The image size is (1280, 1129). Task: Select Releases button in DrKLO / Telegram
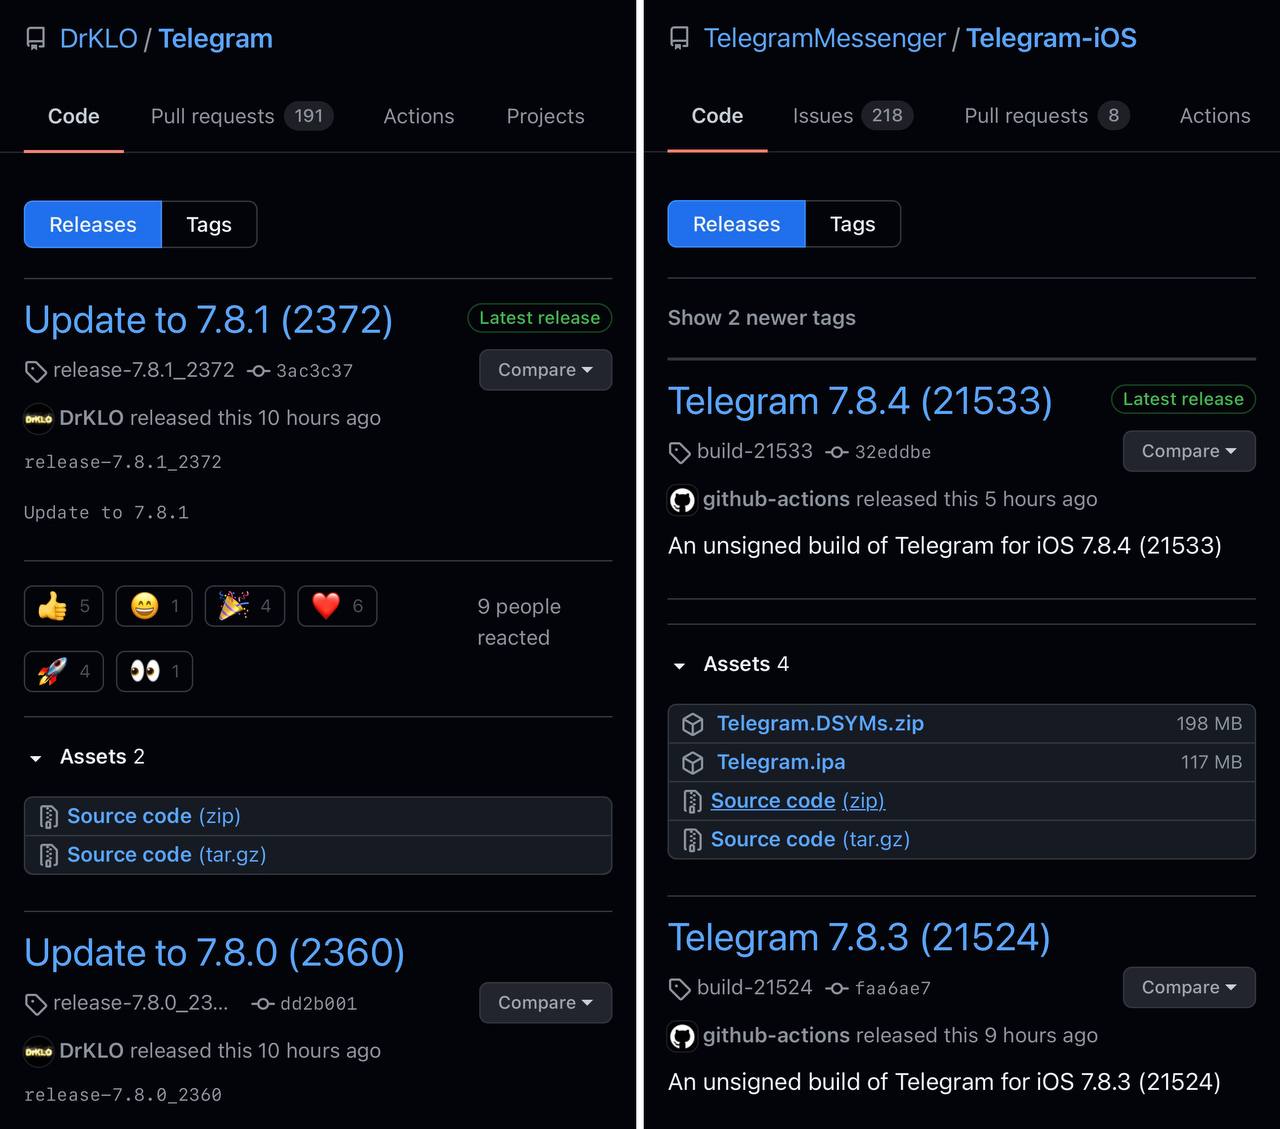tap(93, 225)
